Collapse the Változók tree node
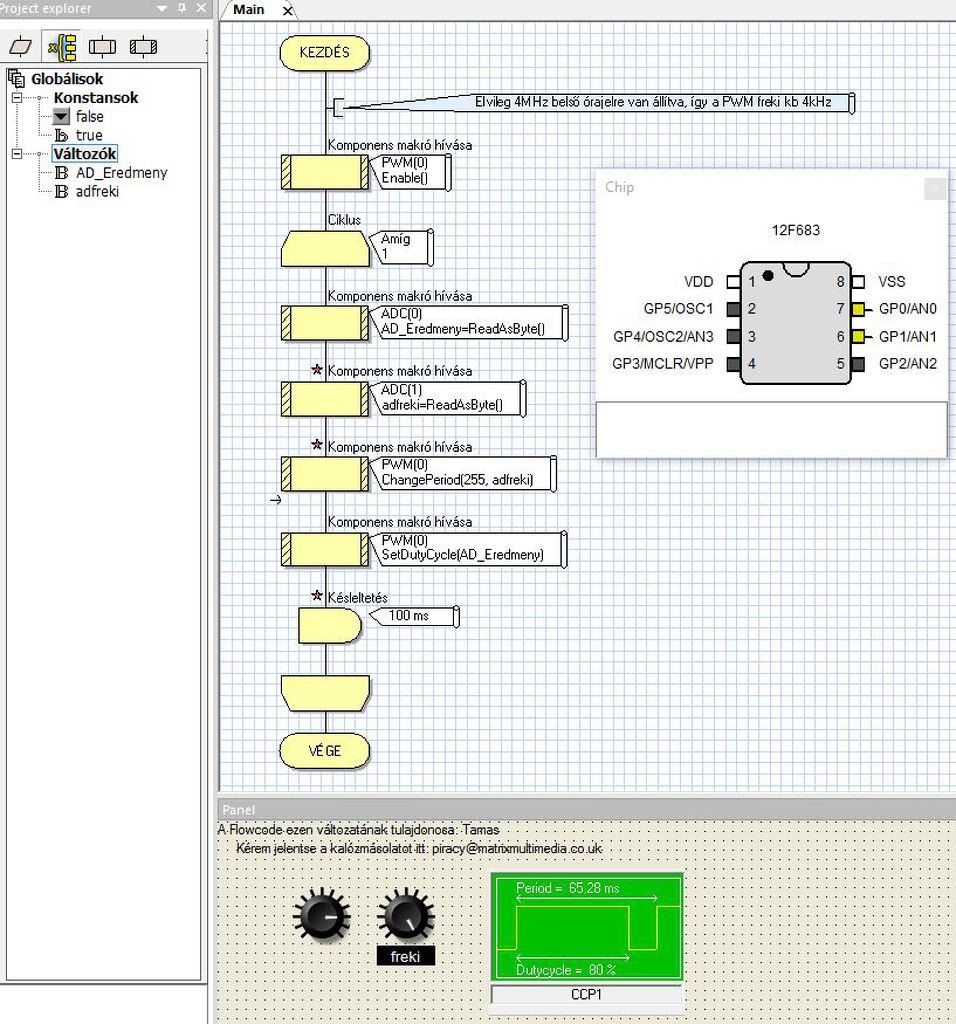The height and width of the screenshot is (1024, 956). coord(17,154)
